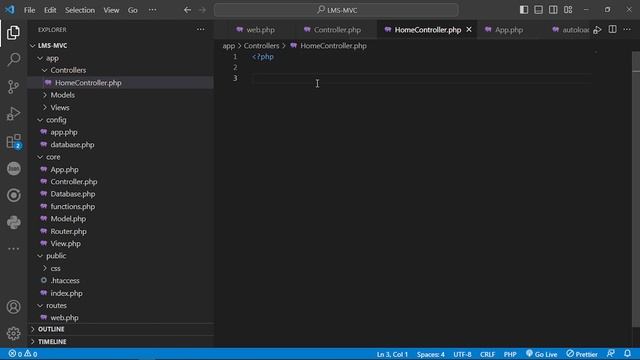
Task: Open the View menu
Action: pos(111,10)
